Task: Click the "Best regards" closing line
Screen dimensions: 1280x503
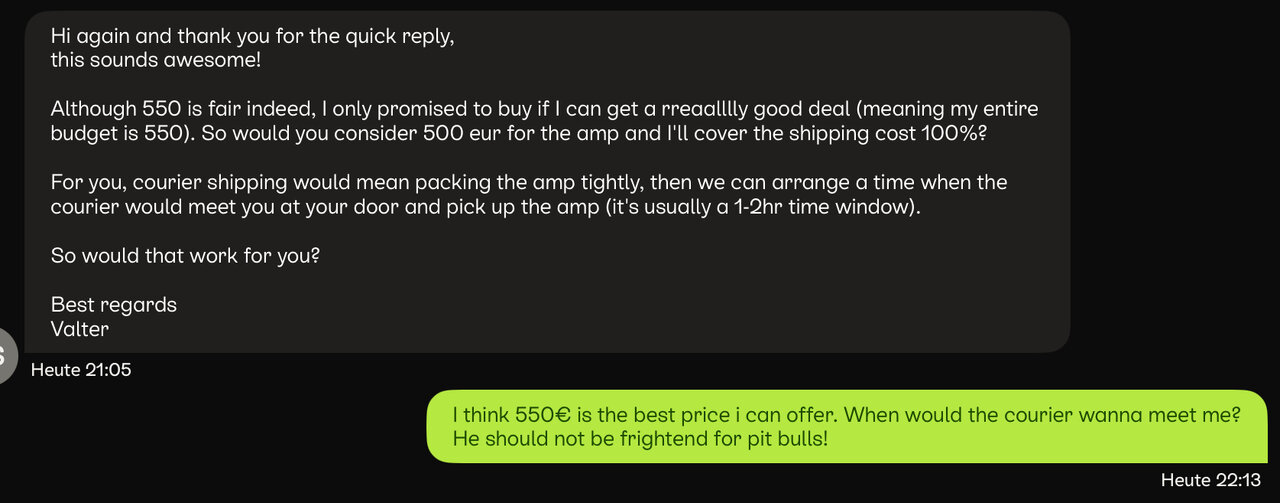Action: tap(113, 305)
